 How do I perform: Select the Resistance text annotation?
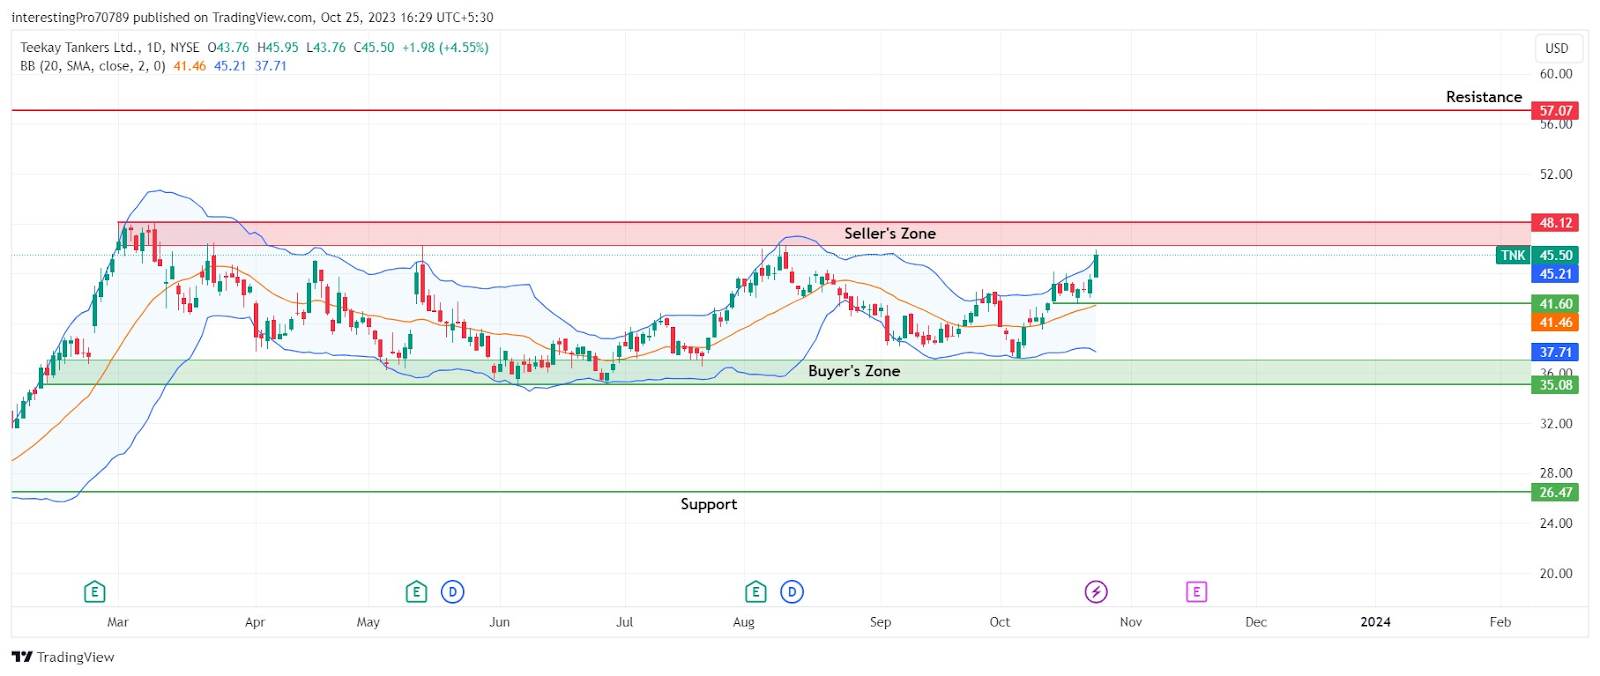click(1484, 97)
